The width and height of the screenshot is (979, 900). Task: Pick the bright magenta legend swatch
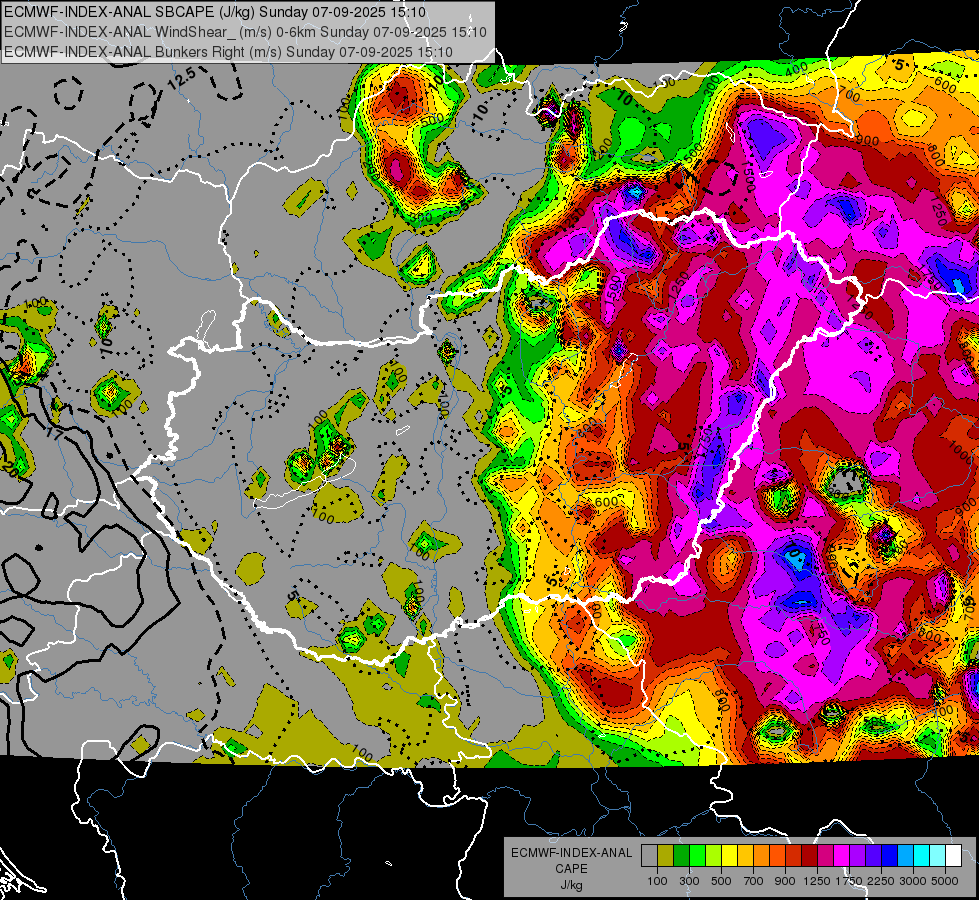842,856
